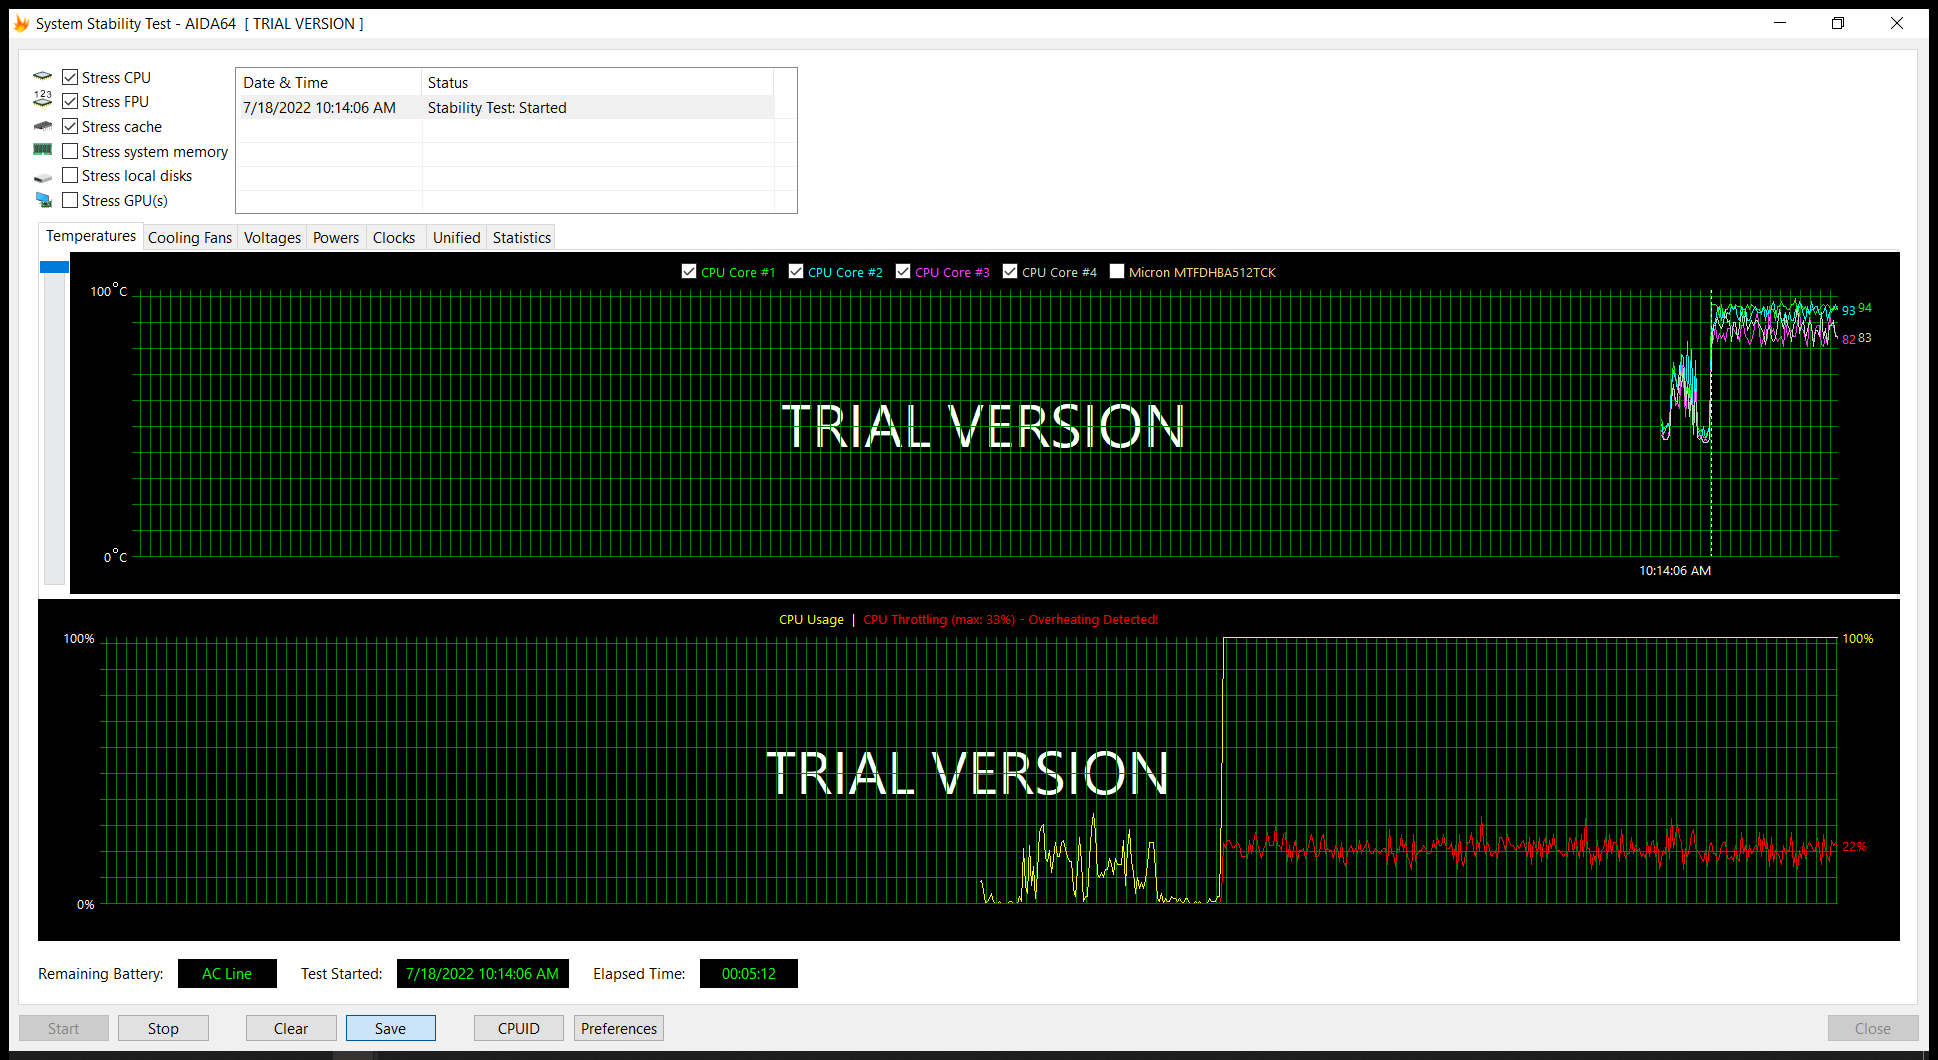The width and height of the screenshot is (1938, 1060).
Task: Click the blue graph scale slider handle
Action: coord(54,267)
